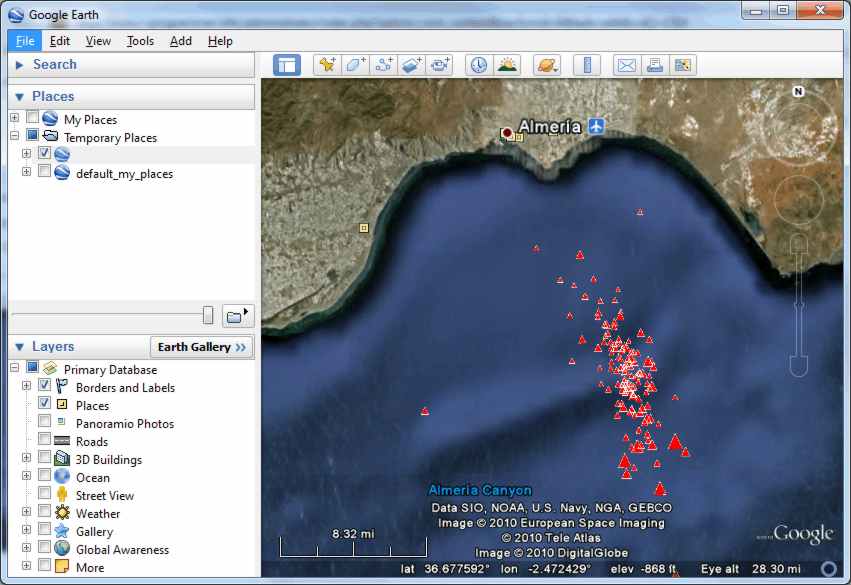The image size is (851, 585).
Task: Expand the Search panel
Action: [20, 65]
